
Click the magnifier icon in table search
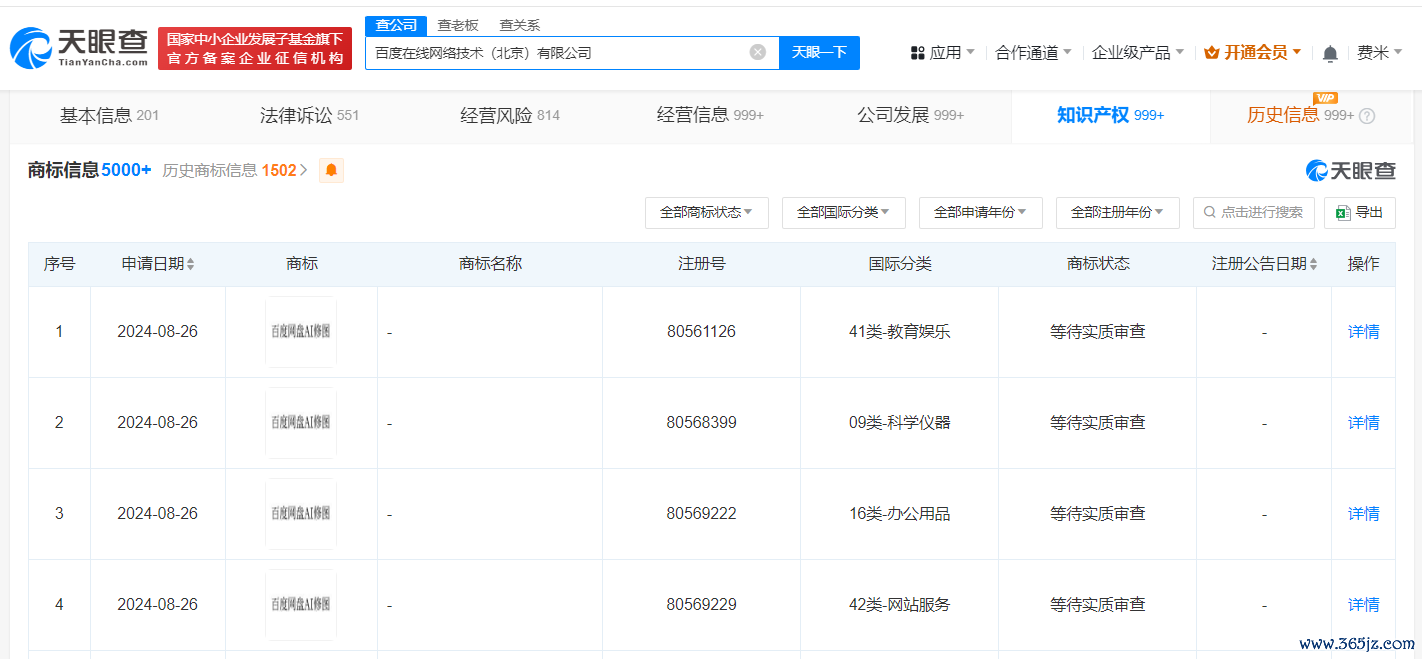(1210, 212)
